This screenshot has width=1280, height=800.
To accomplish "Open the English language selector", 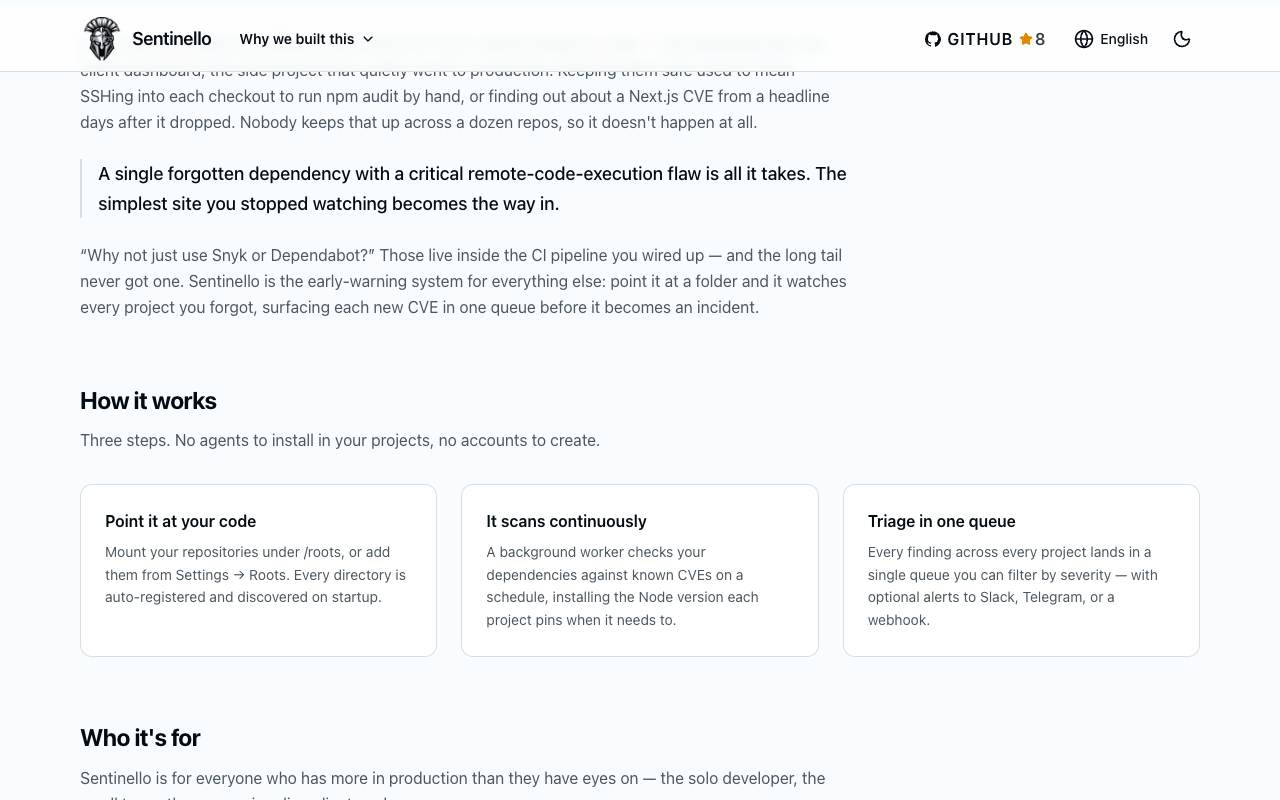I will tap(1111, 39).
